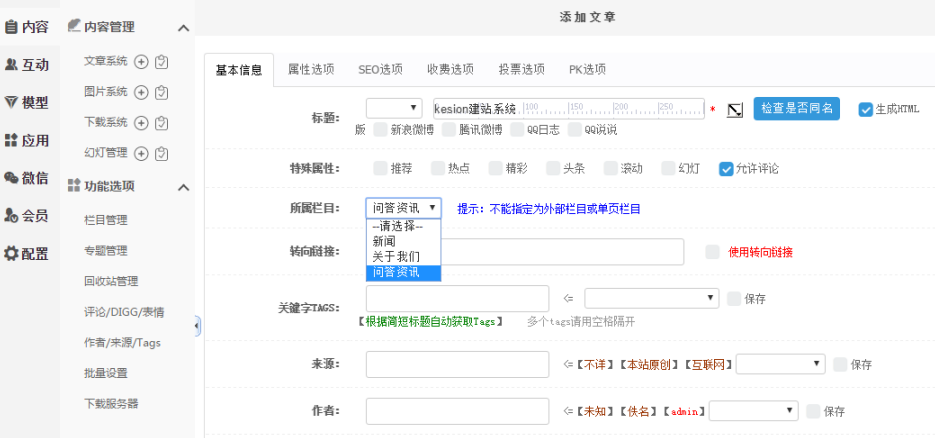The height and width of the screenshot is (438, 935).
Task: Click the clipboard icon beside 幻灯管理
Action: tap(162, 153)
